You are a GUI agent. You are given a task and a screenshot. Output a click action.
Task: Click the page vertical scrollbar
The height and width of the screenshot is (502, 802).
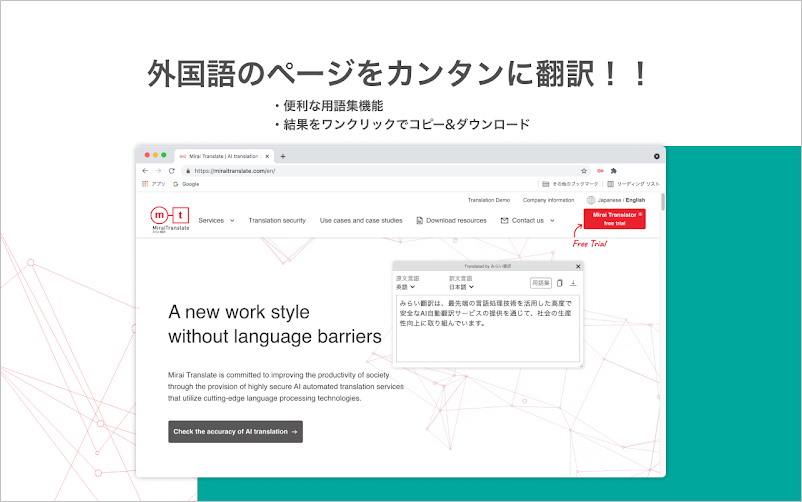pyautogui.click(x=663, y=202)
